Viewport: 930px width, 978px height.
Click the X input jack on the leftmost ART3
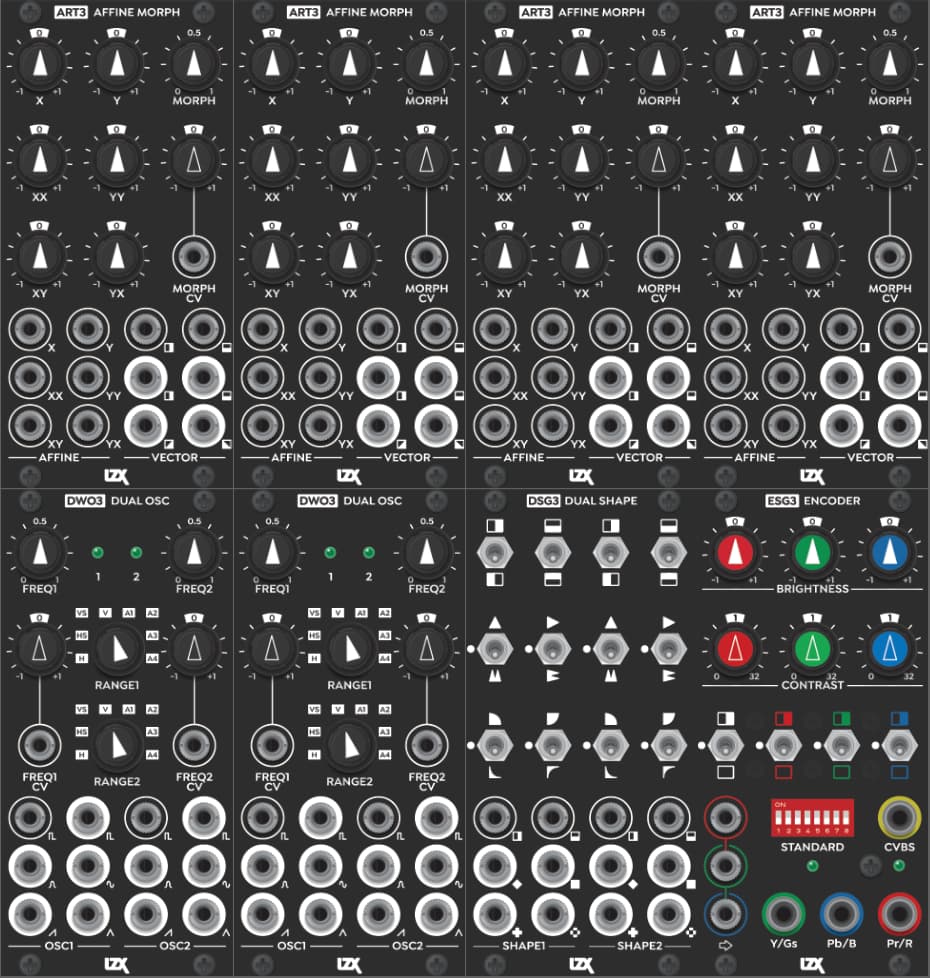pos(29,329)
